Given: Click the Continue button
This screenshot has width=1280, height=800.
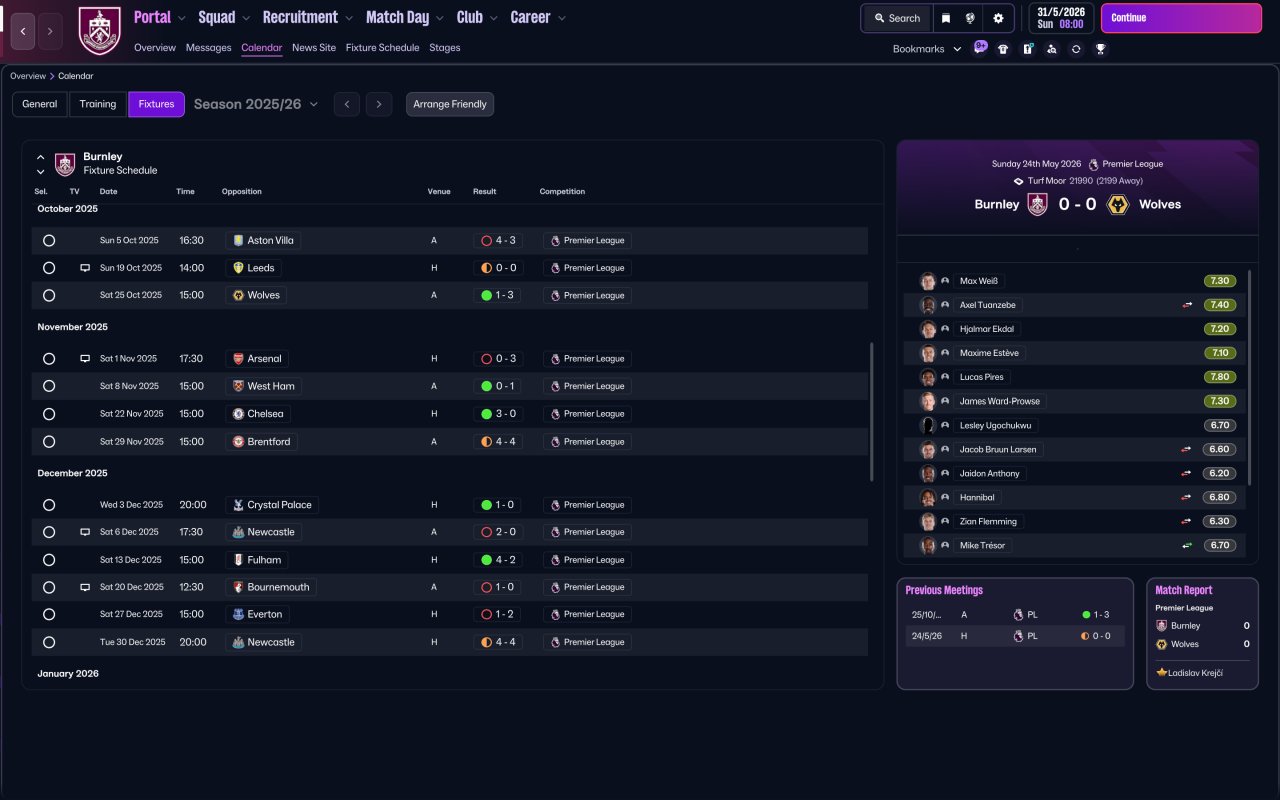Looking at the screenshot, I should pos(1181,18).
